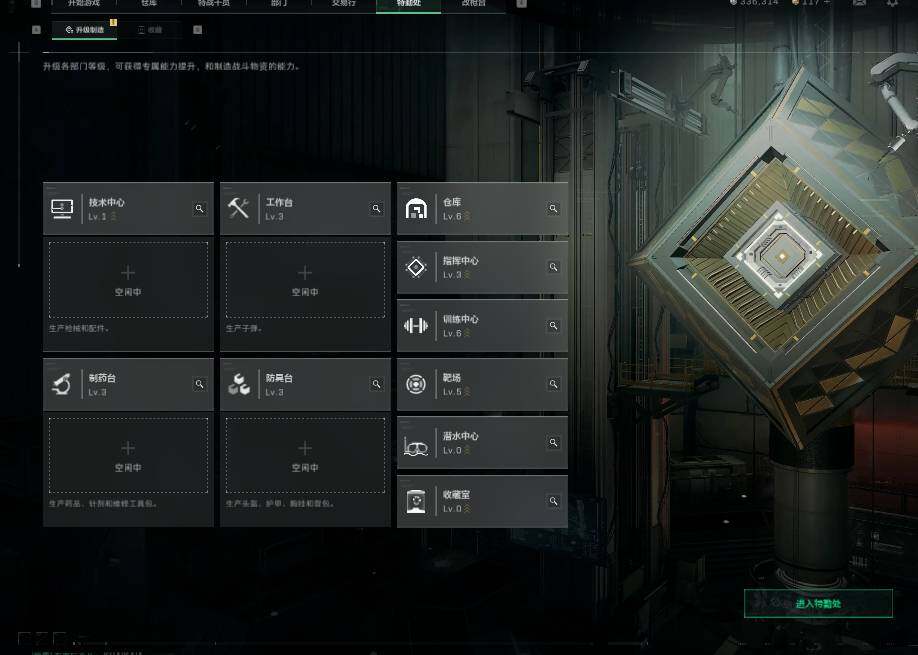Inspect 指挥中心 with its magnifier icon
918x655 pixels.
(553, 267)
